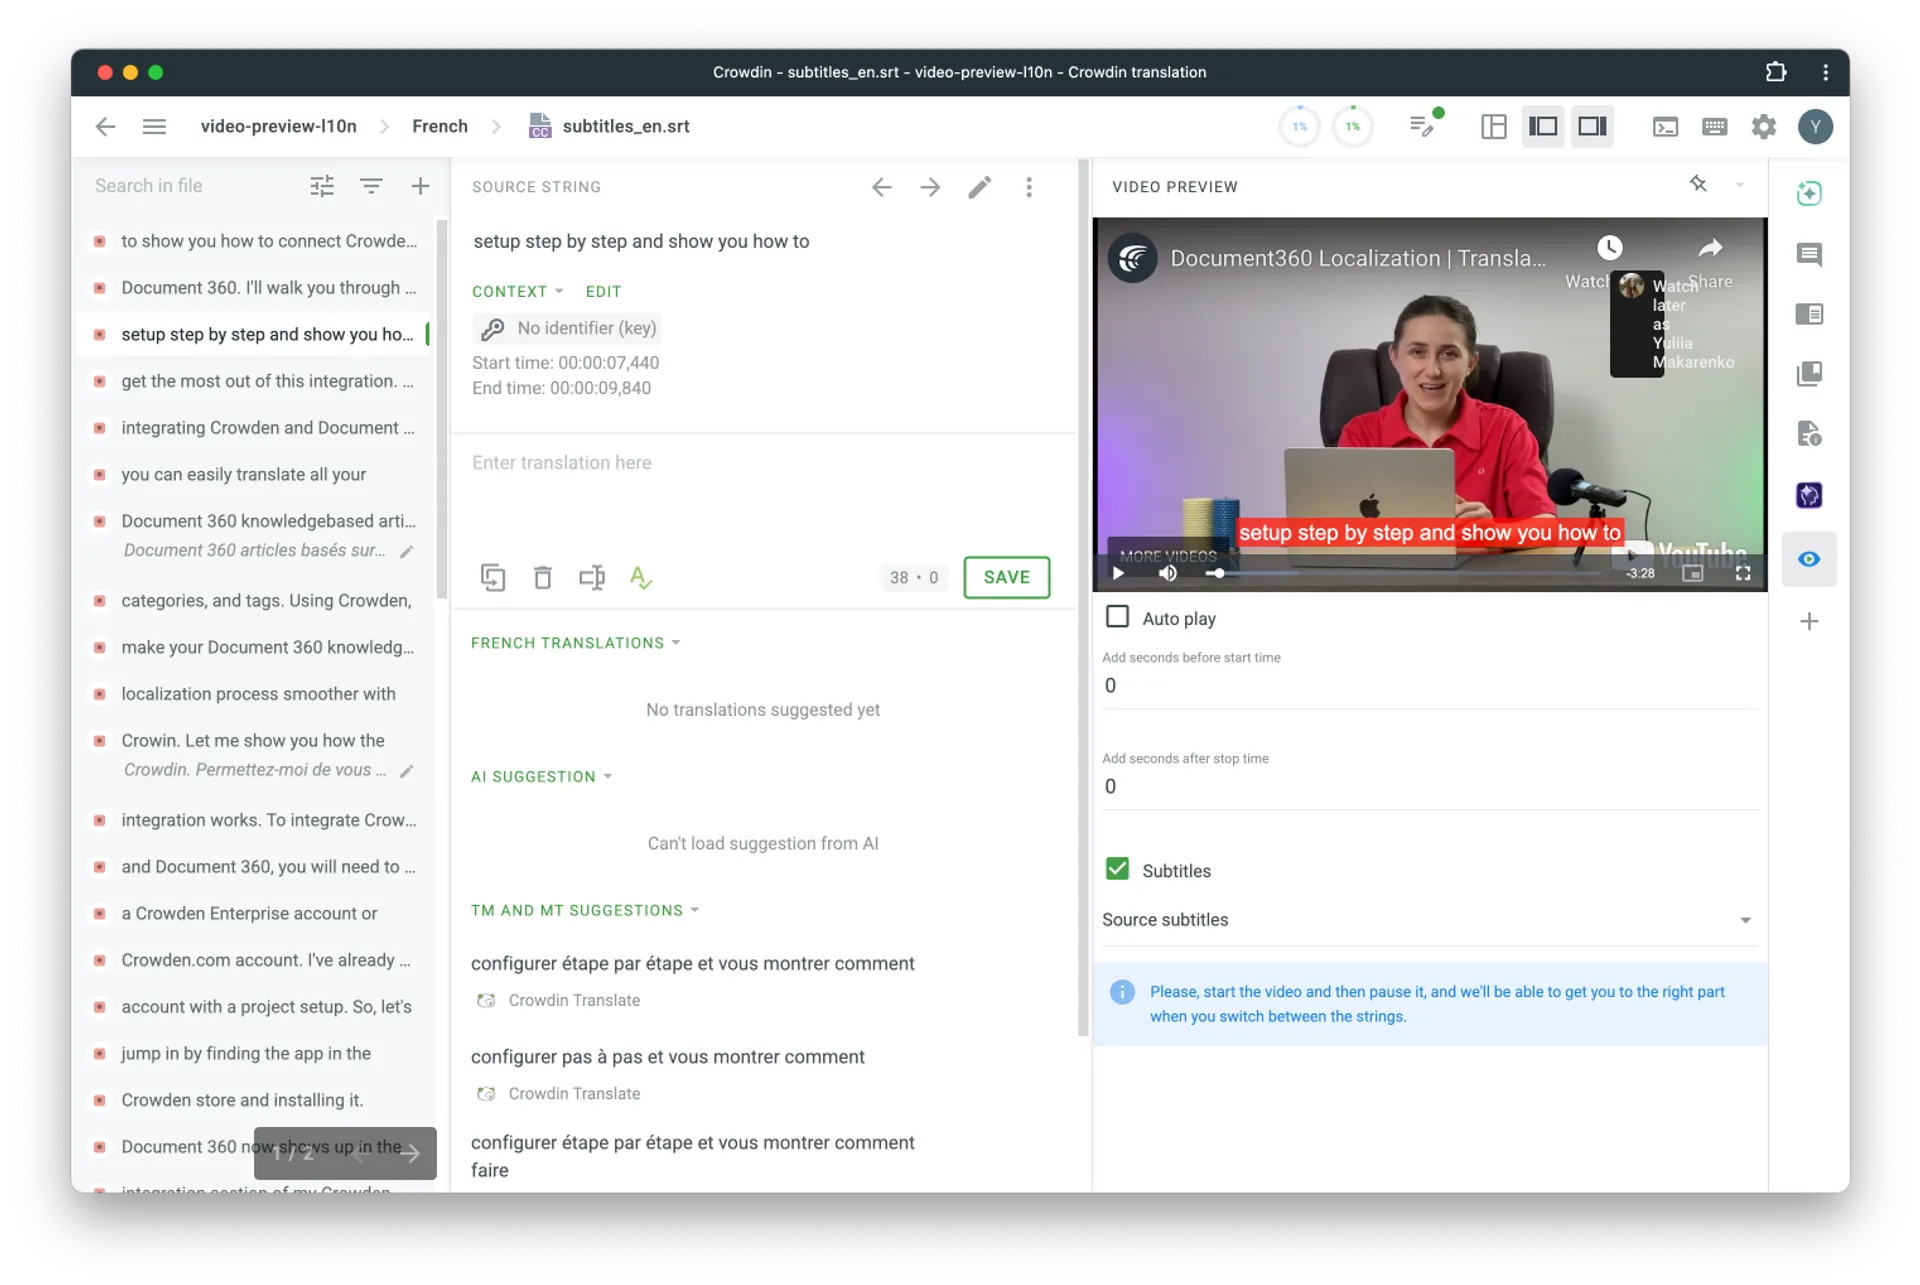Screen dimensions: 1920x1285
Task: Save the translation with SAVE button
Action: pos(1006,577)
